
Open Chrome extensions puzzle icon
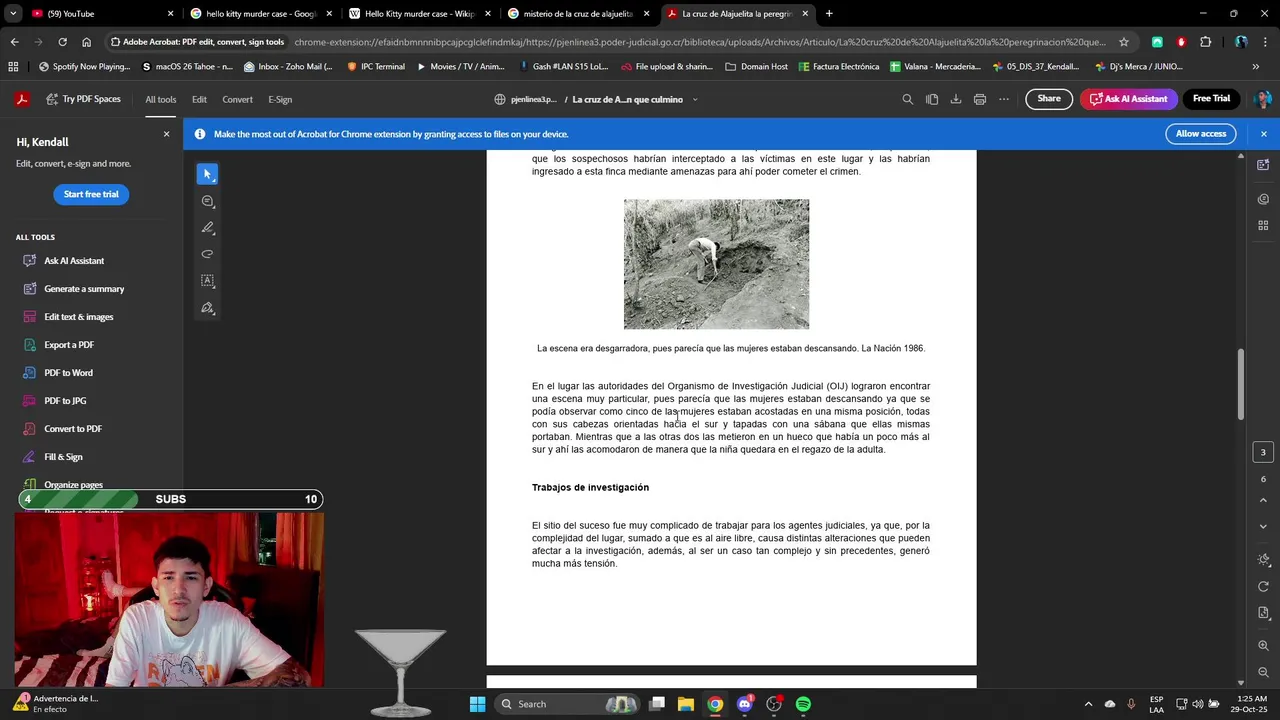[1205, 42]
